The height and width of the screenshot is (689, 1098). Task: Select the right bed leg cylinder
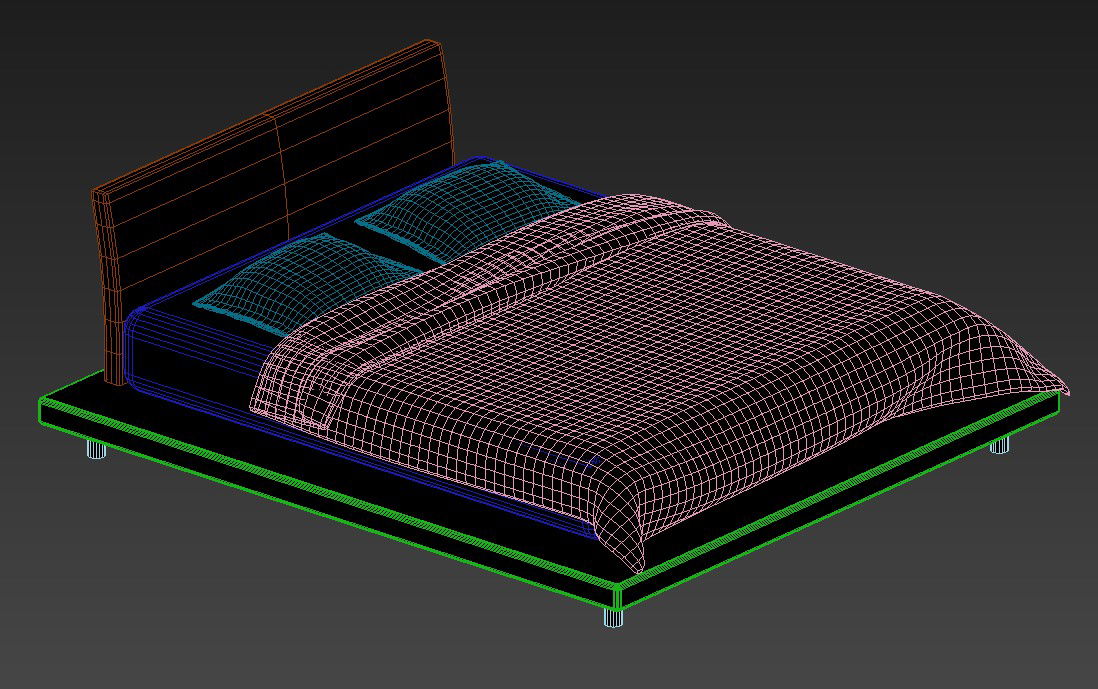[999, 445]
